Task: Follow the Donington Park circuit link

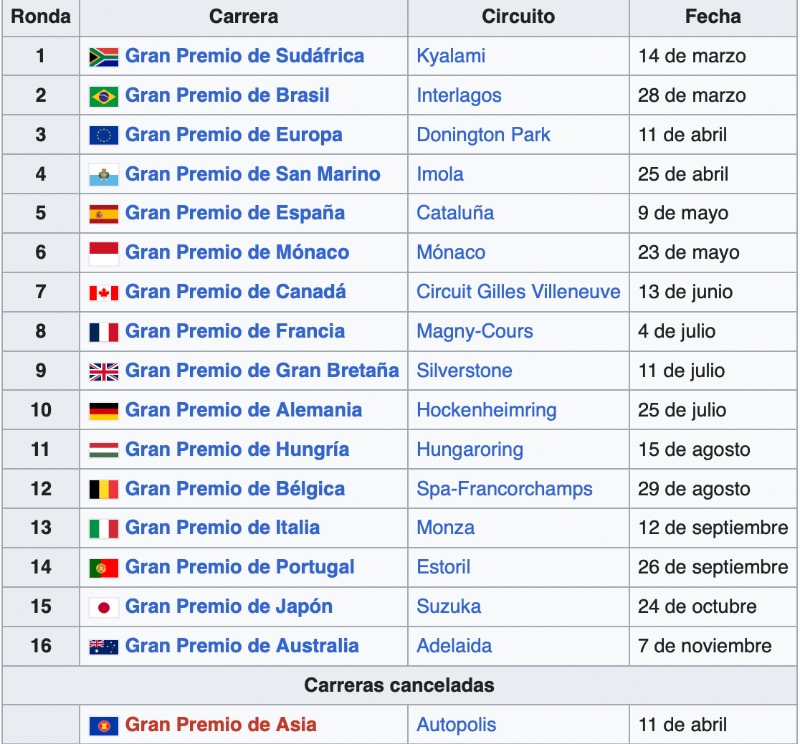Action: 483,135
